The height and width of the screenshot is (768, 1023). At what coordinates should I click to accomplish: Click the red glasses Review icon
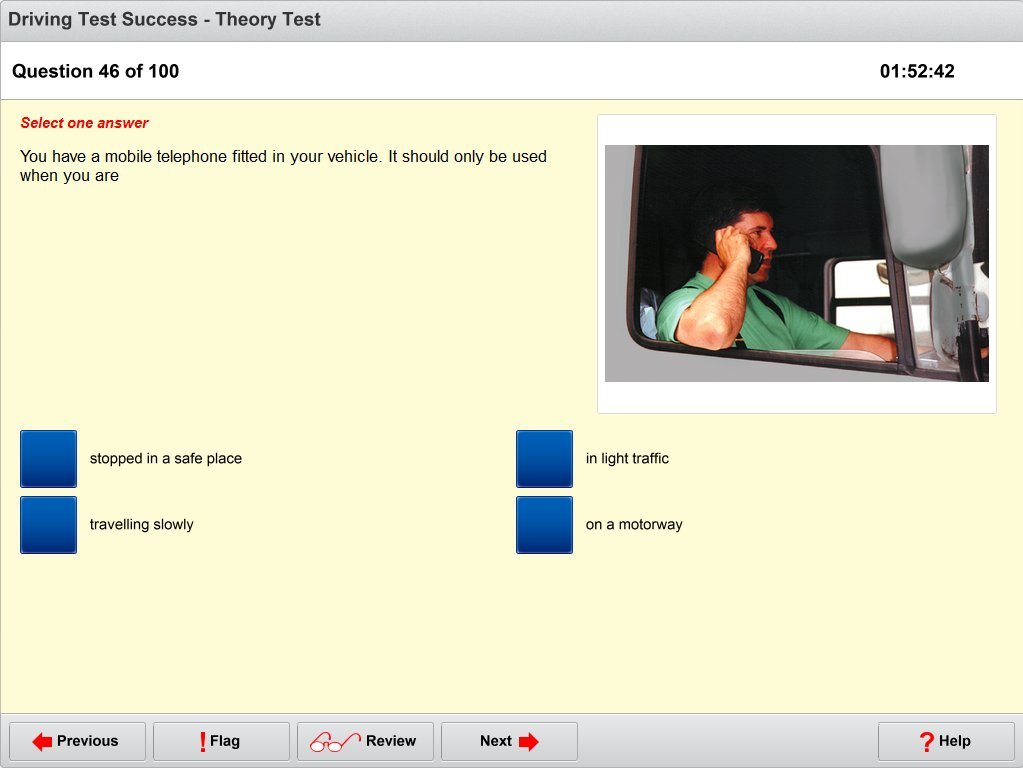click(x=334, y=741)
